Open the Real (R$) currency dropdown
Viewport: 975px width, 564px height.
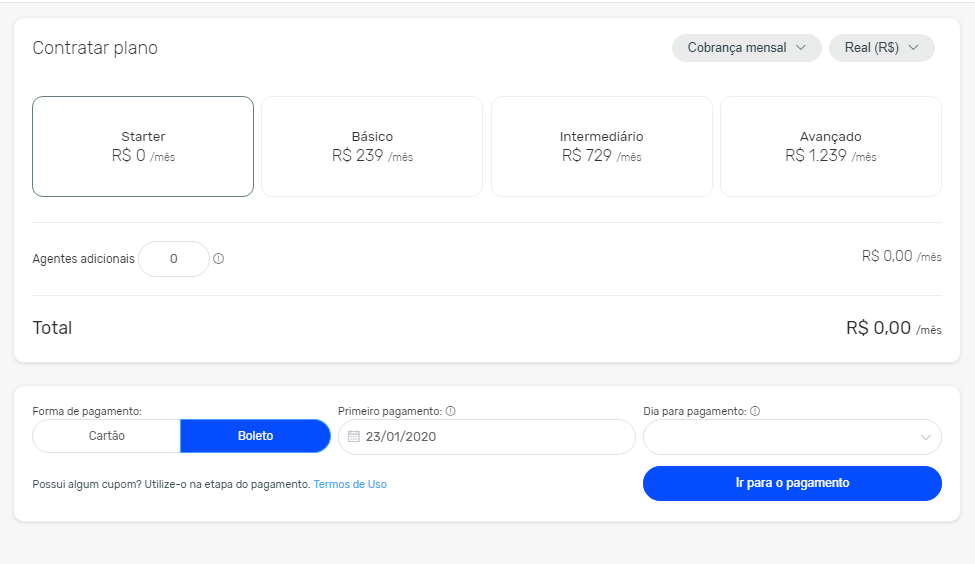pyautogui.click(x=882, y=48)
